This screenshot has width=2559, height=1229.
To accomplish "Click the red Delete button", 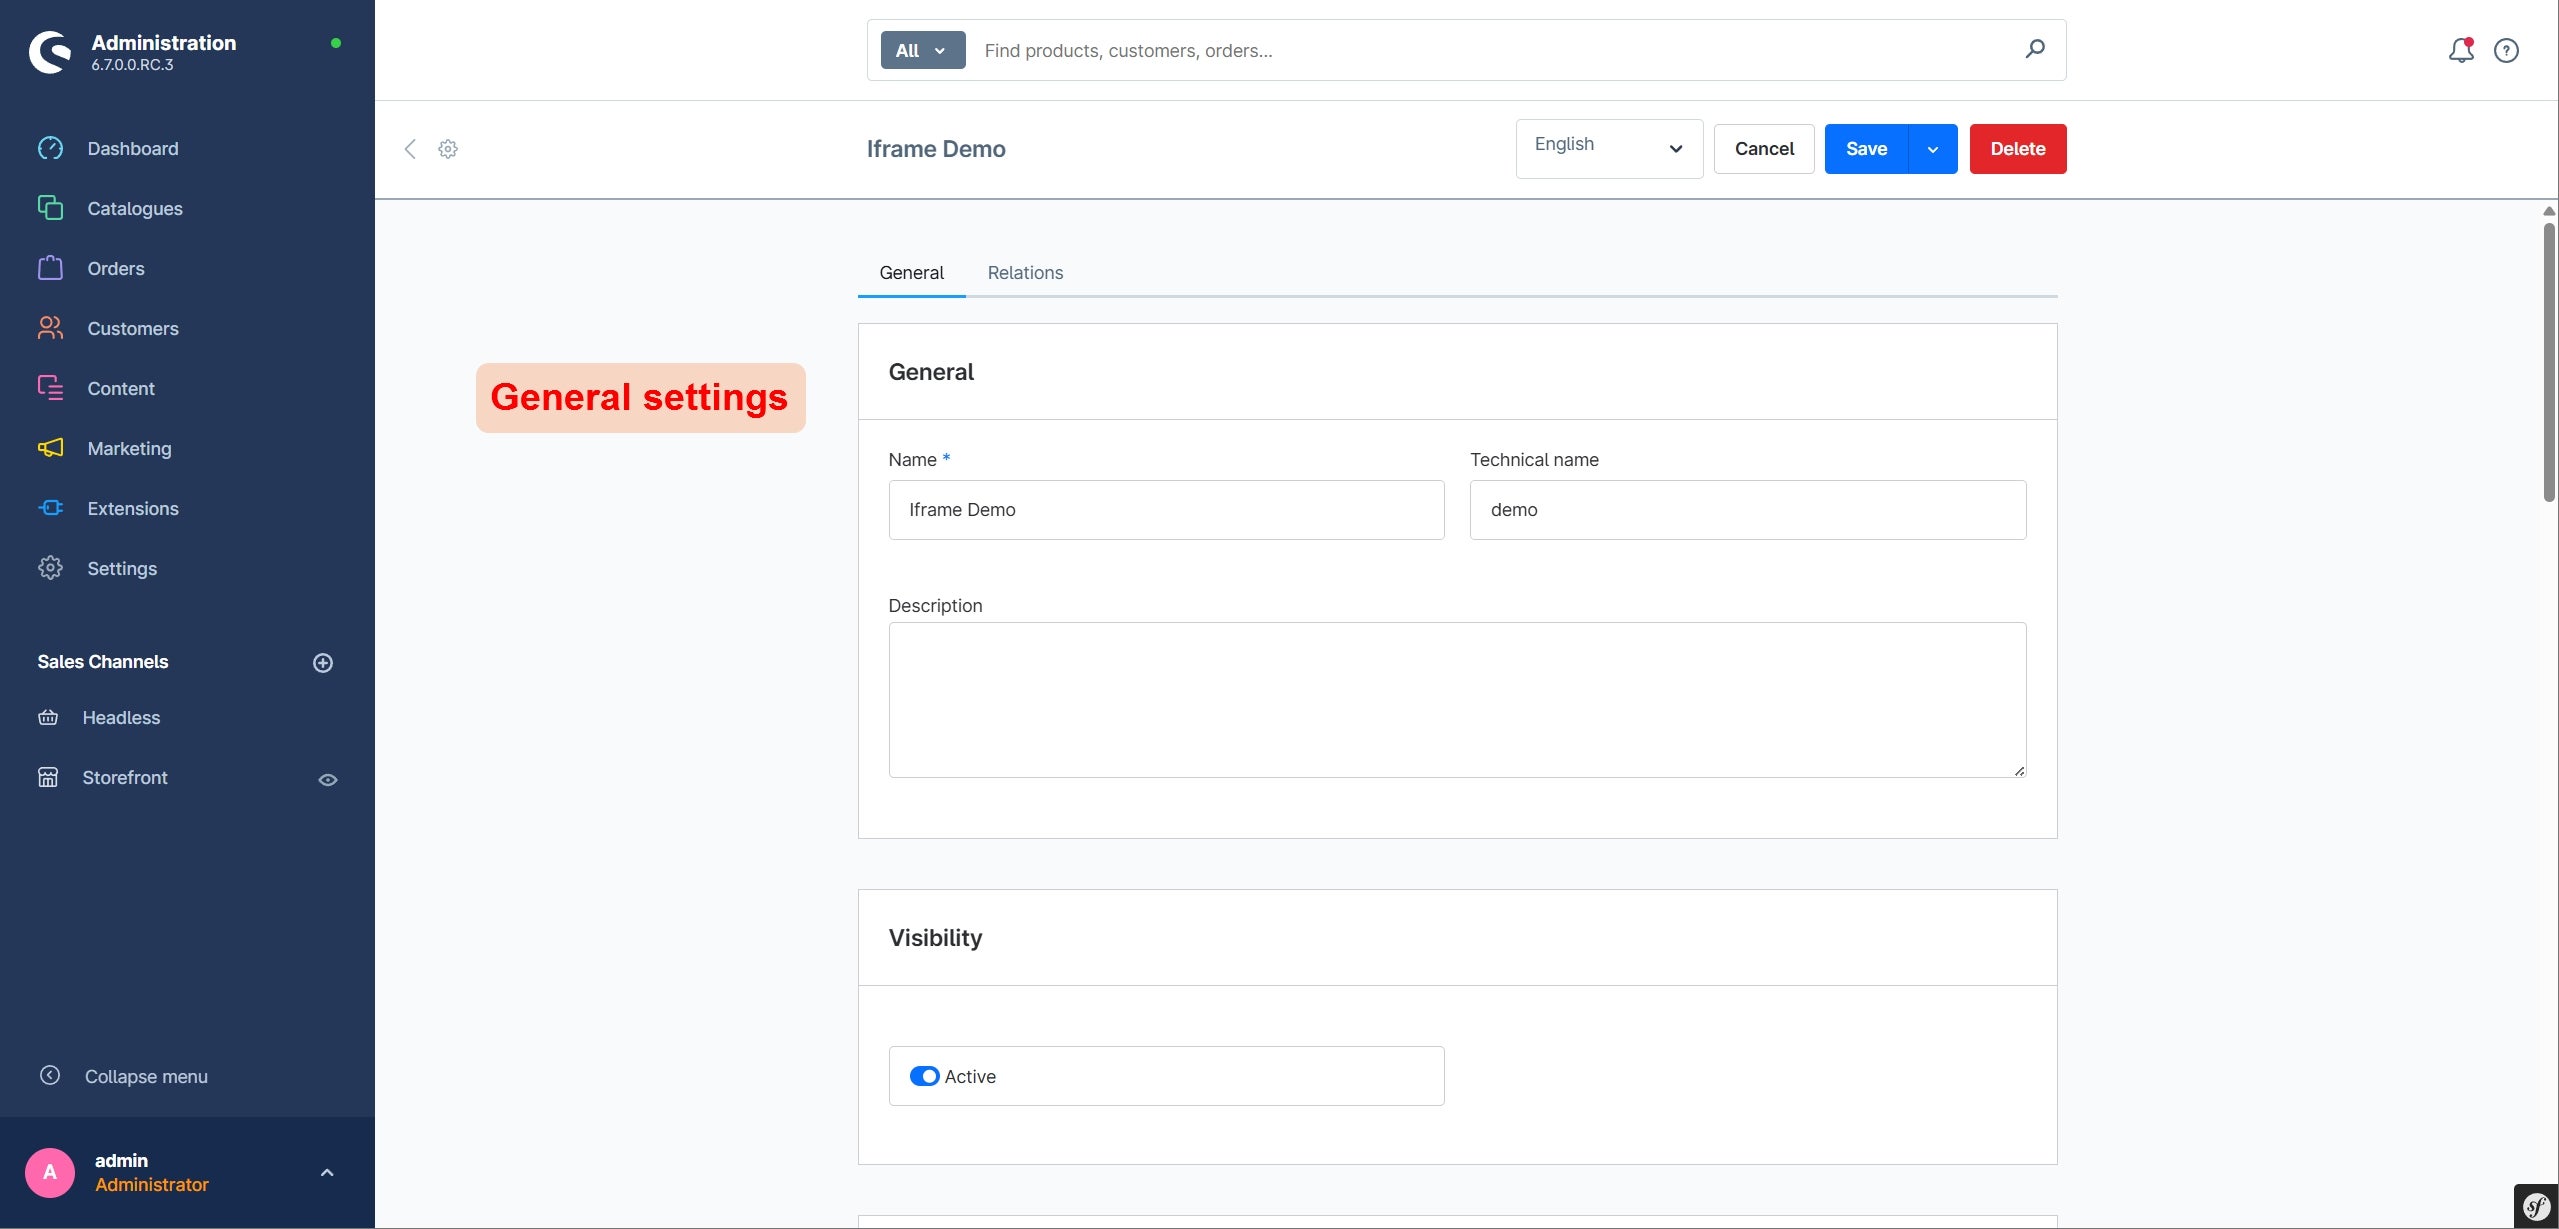I will (x=2017, y=149).
